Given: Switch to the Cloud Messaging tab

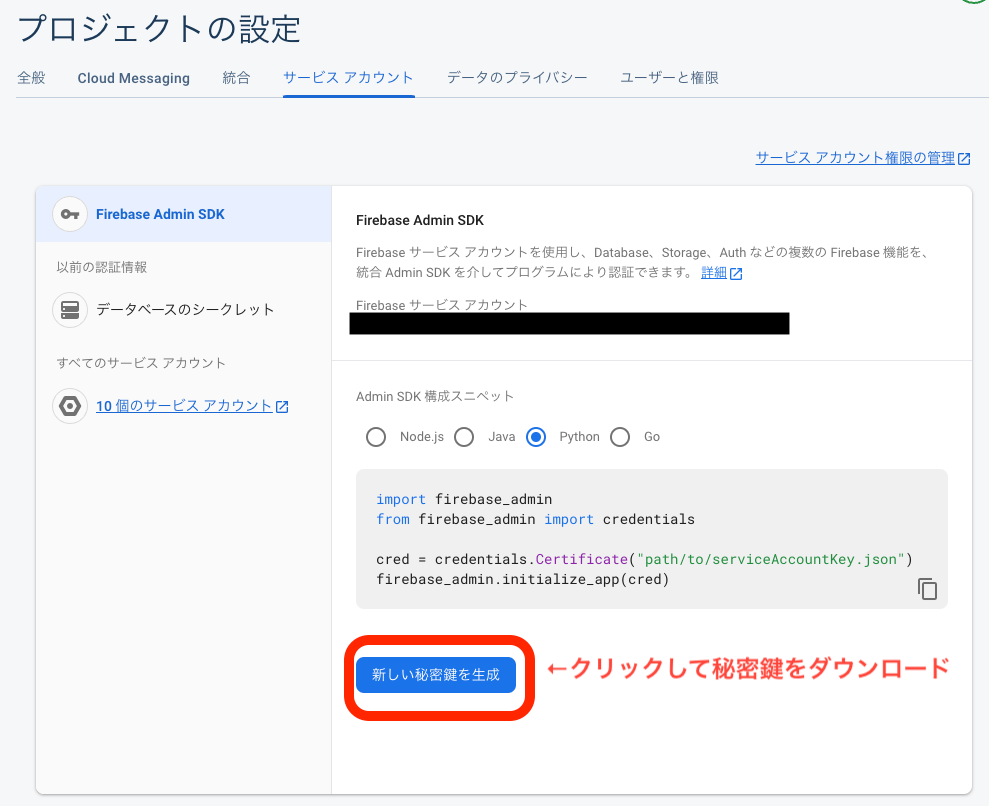Looking at the screenshot, I should [x=134, y=78].
